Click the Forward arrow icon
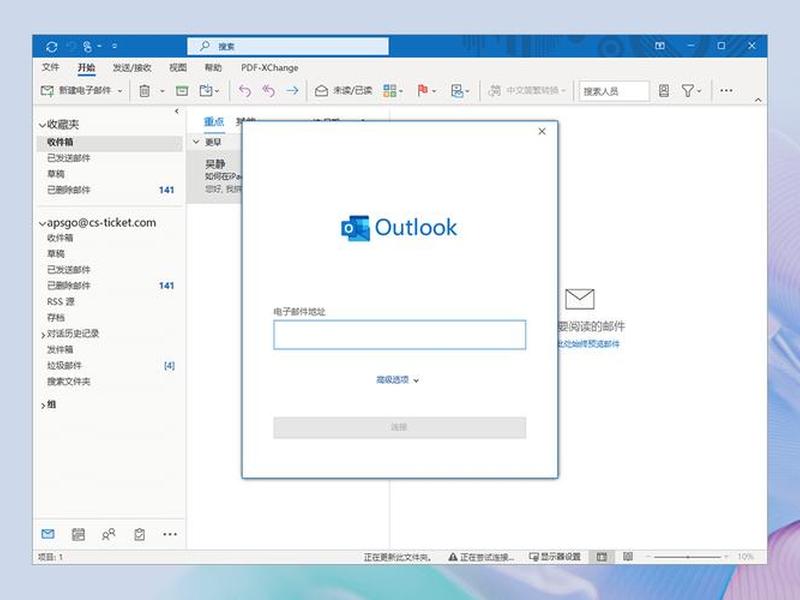The width and height of the screenshot is (800, 600). 292,91
